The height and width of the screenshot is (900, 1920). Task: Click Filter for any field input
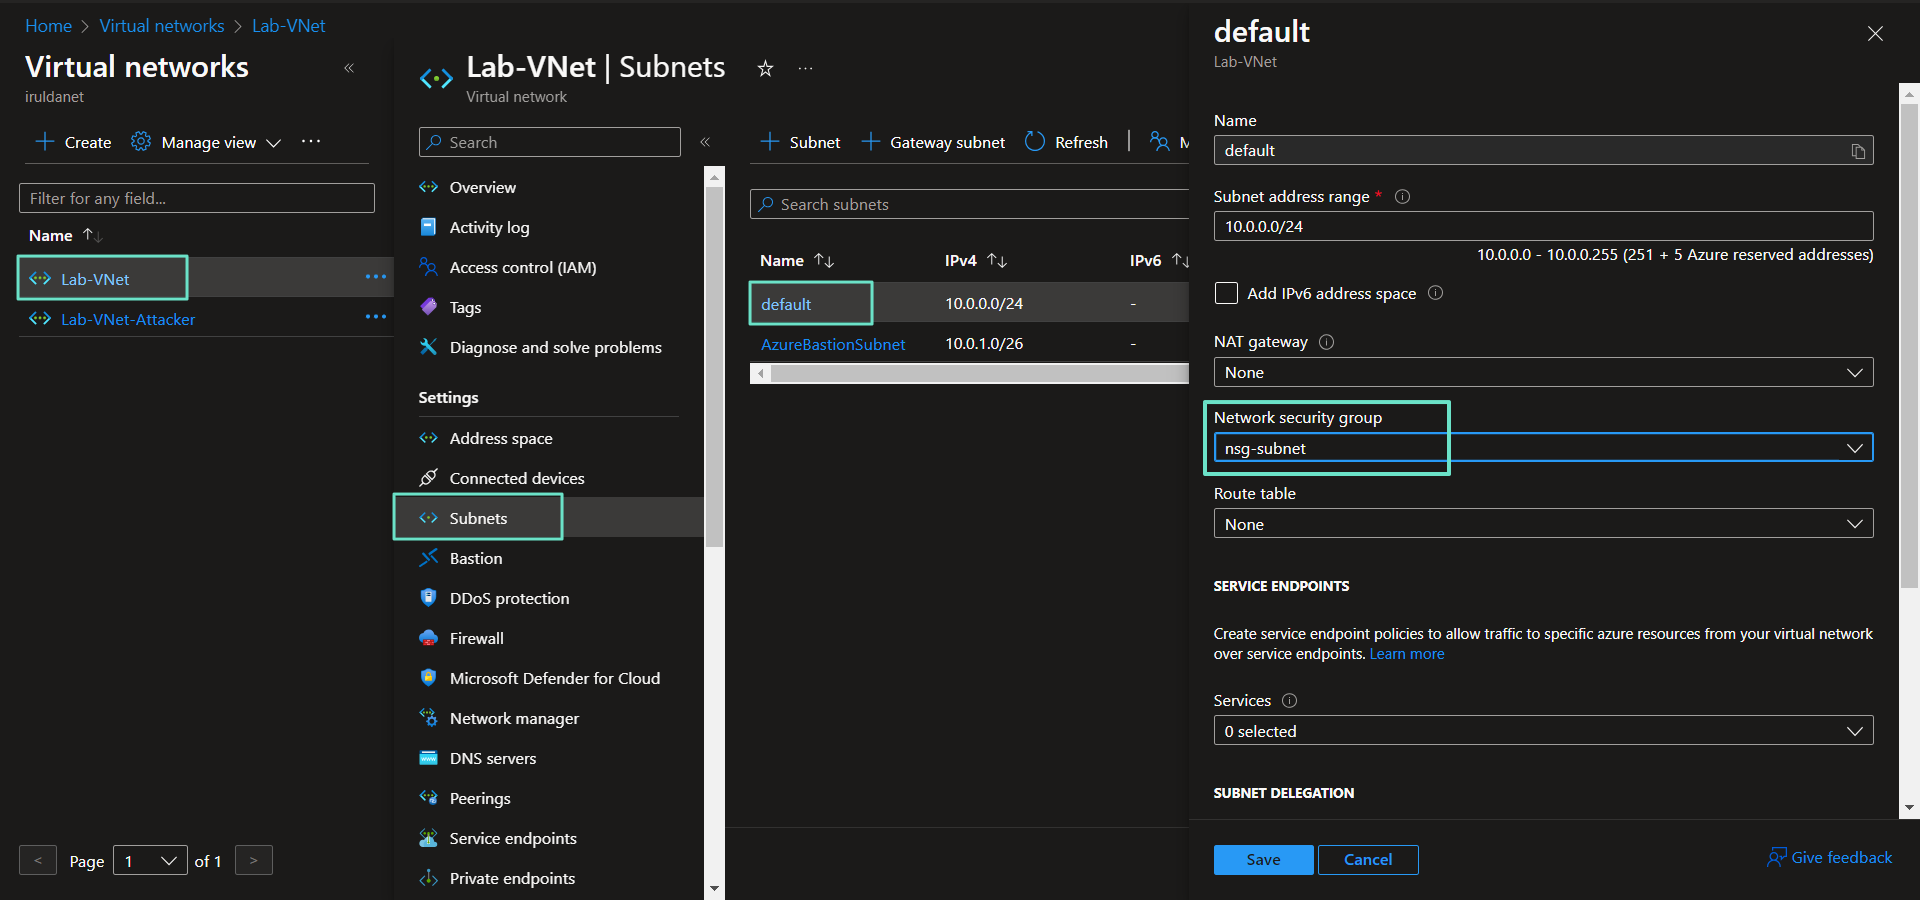197,198
